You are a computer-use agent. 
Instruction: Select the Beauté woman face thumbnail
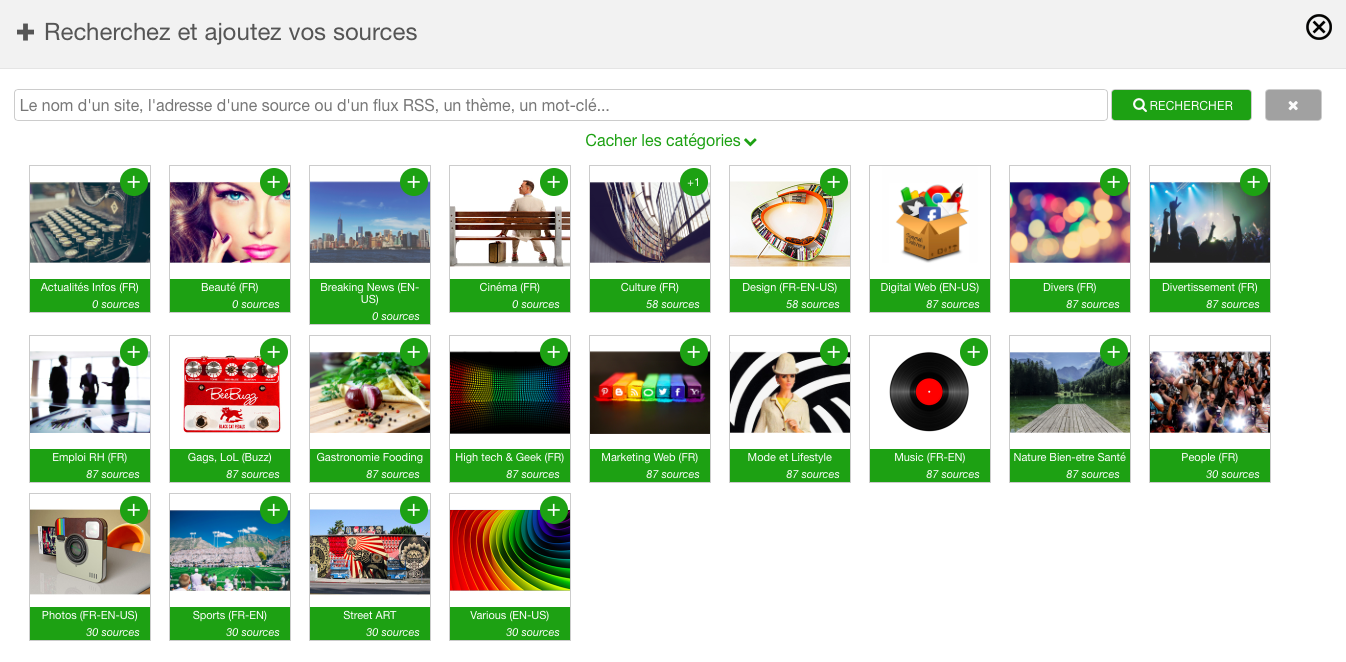(x=230, y=222)
